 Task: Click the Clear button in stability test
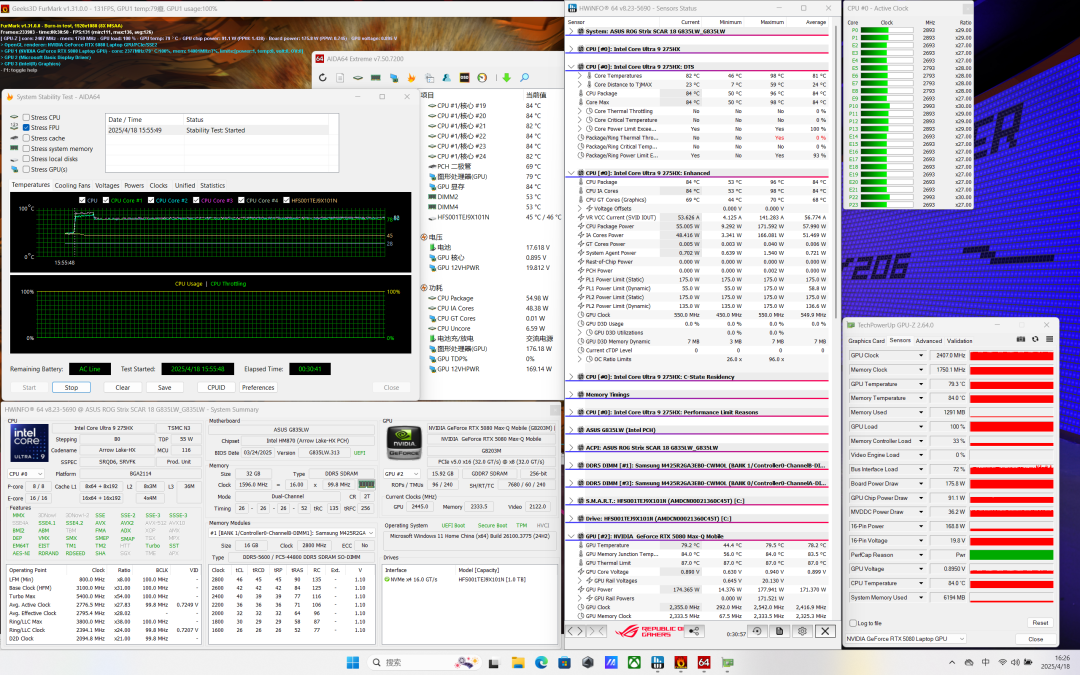(123, 388)
